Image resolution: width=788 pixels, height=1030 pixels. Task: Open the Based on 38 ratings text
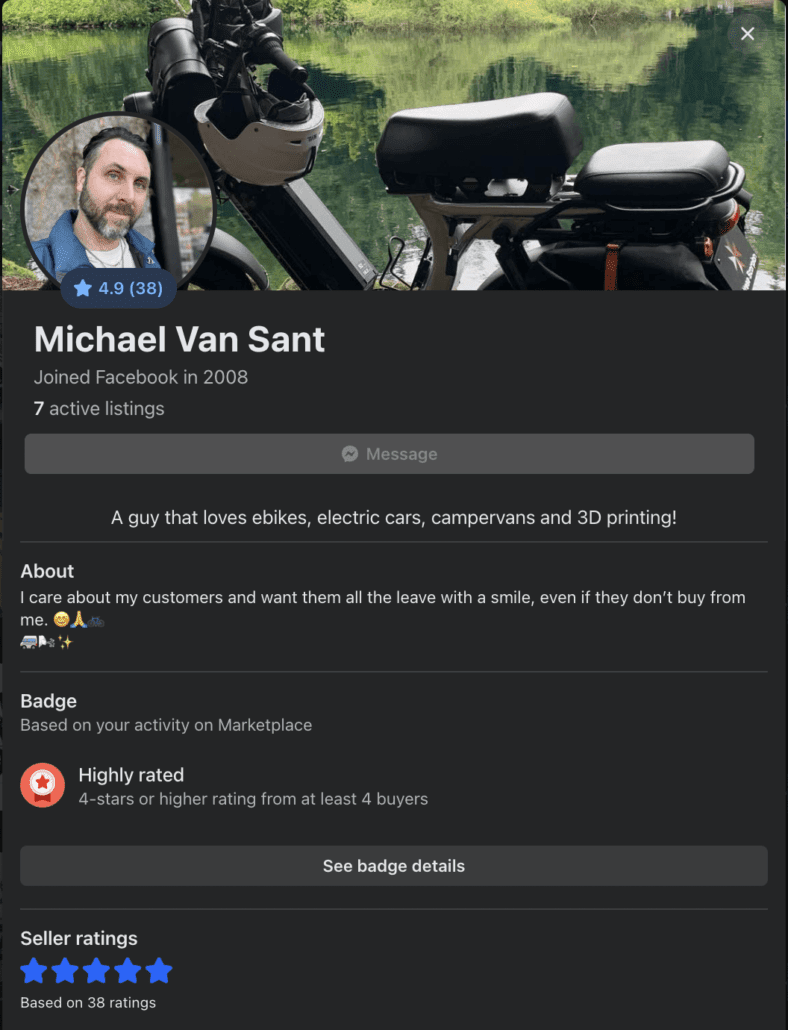click(x=88, y=1002)
